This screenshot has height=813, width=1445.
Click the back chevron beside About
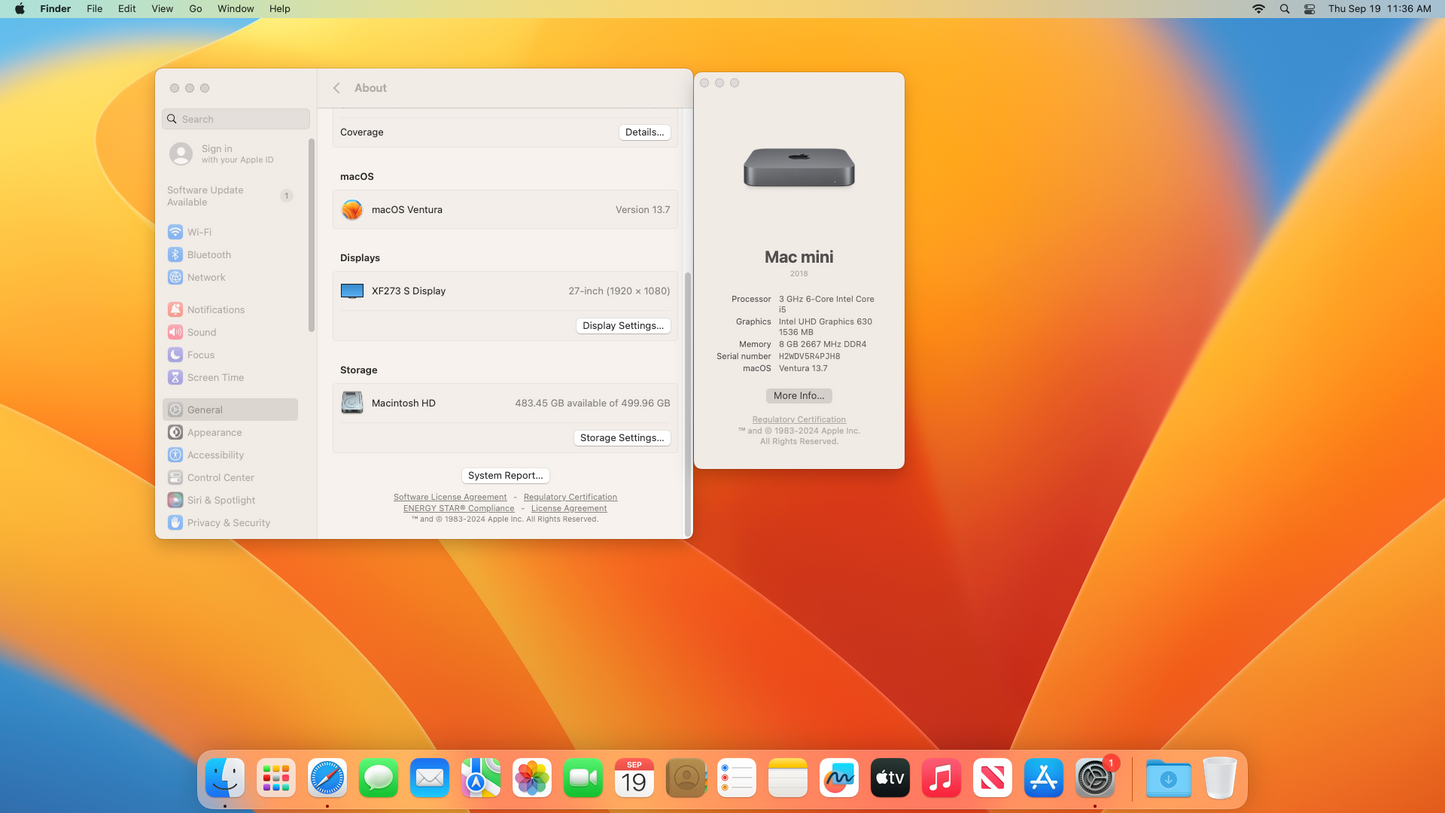click(337, 88)
